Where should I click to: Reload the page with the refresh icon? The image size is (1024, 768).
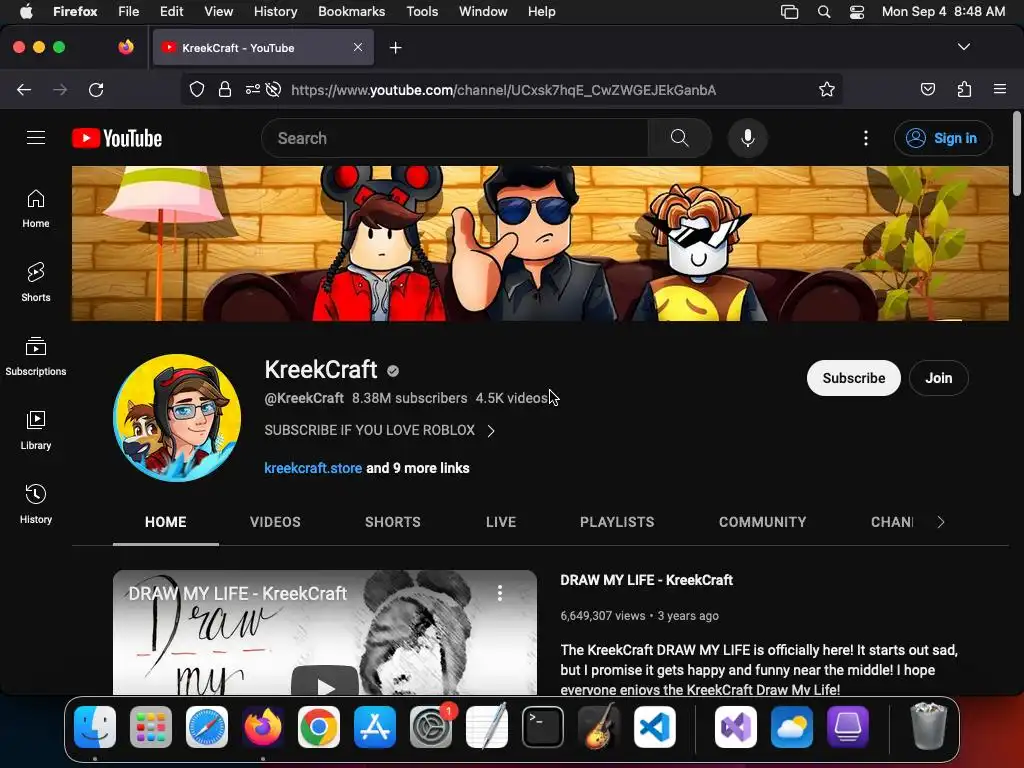96,89
